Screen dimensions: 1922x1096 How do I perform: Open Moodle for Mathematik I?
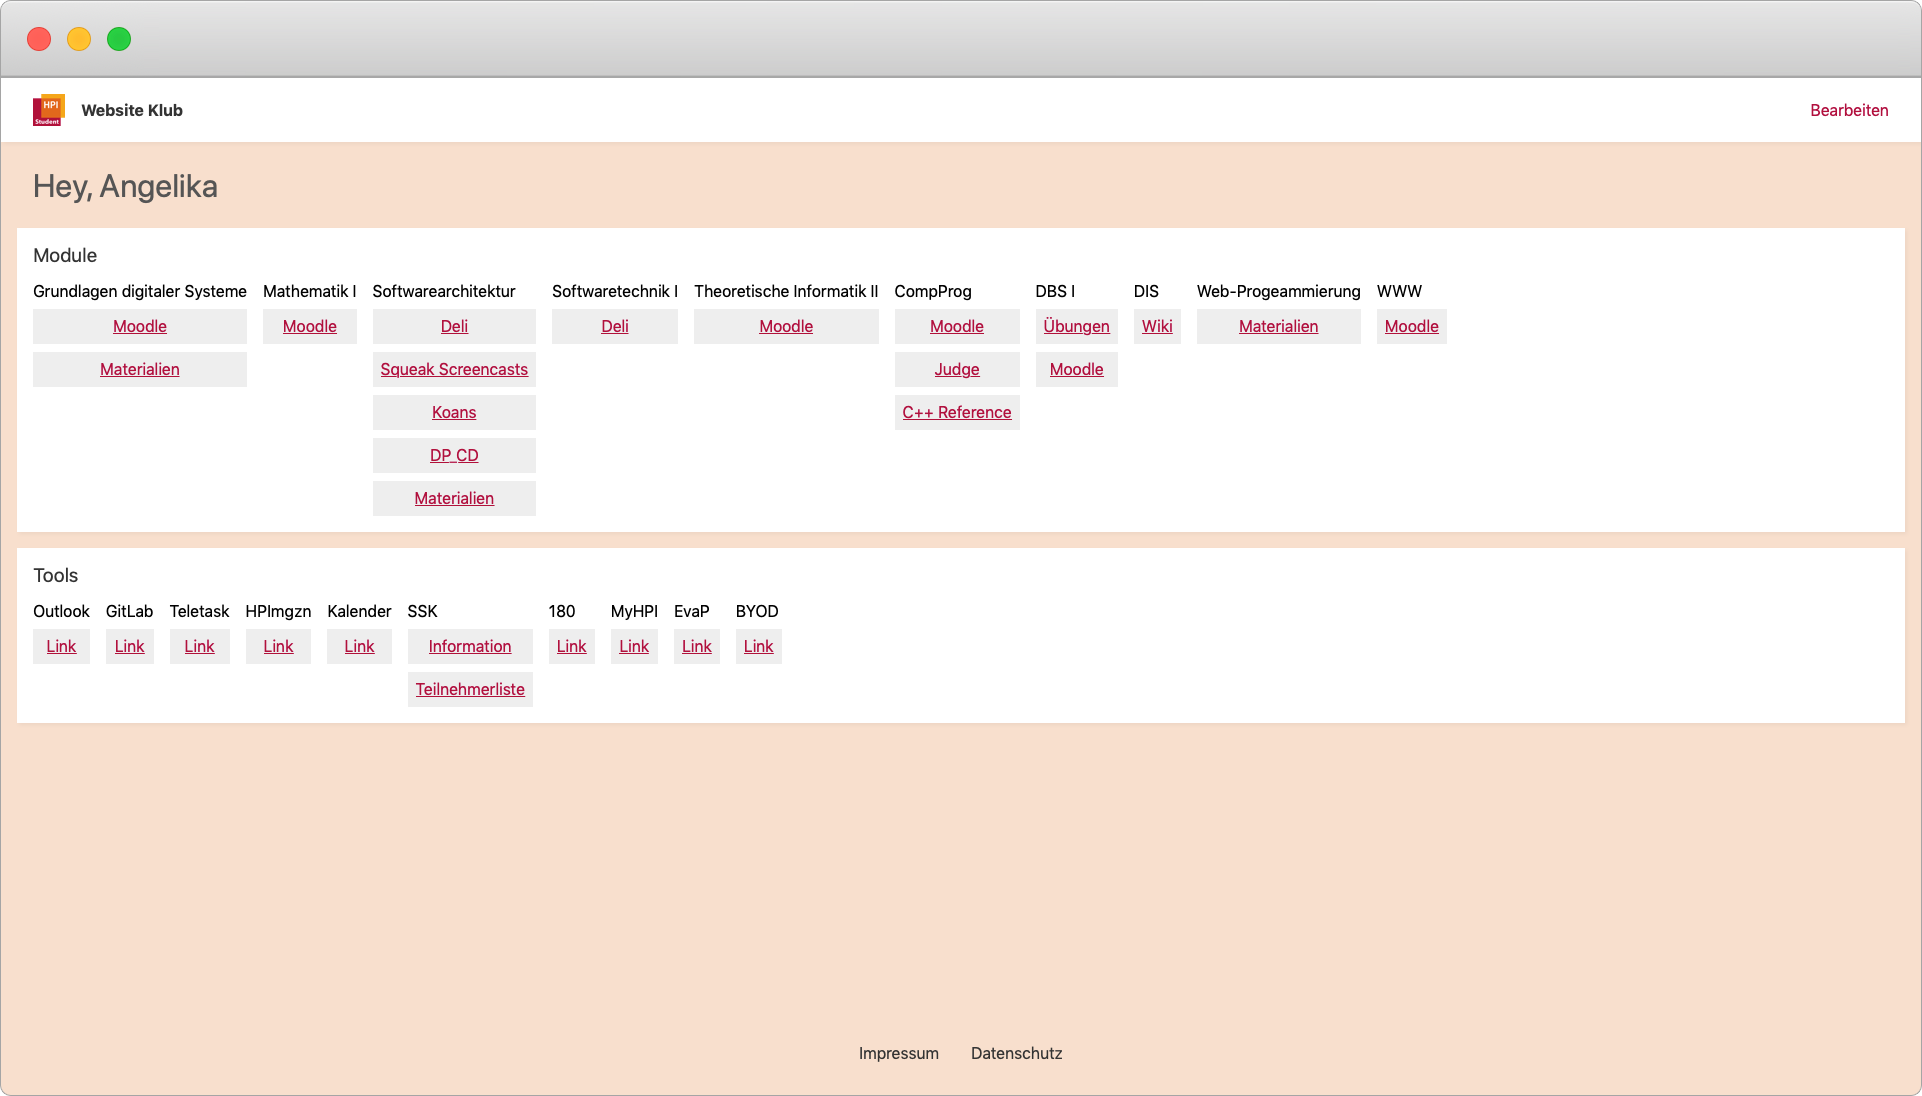pyautogui.click(x=309, y=326)
